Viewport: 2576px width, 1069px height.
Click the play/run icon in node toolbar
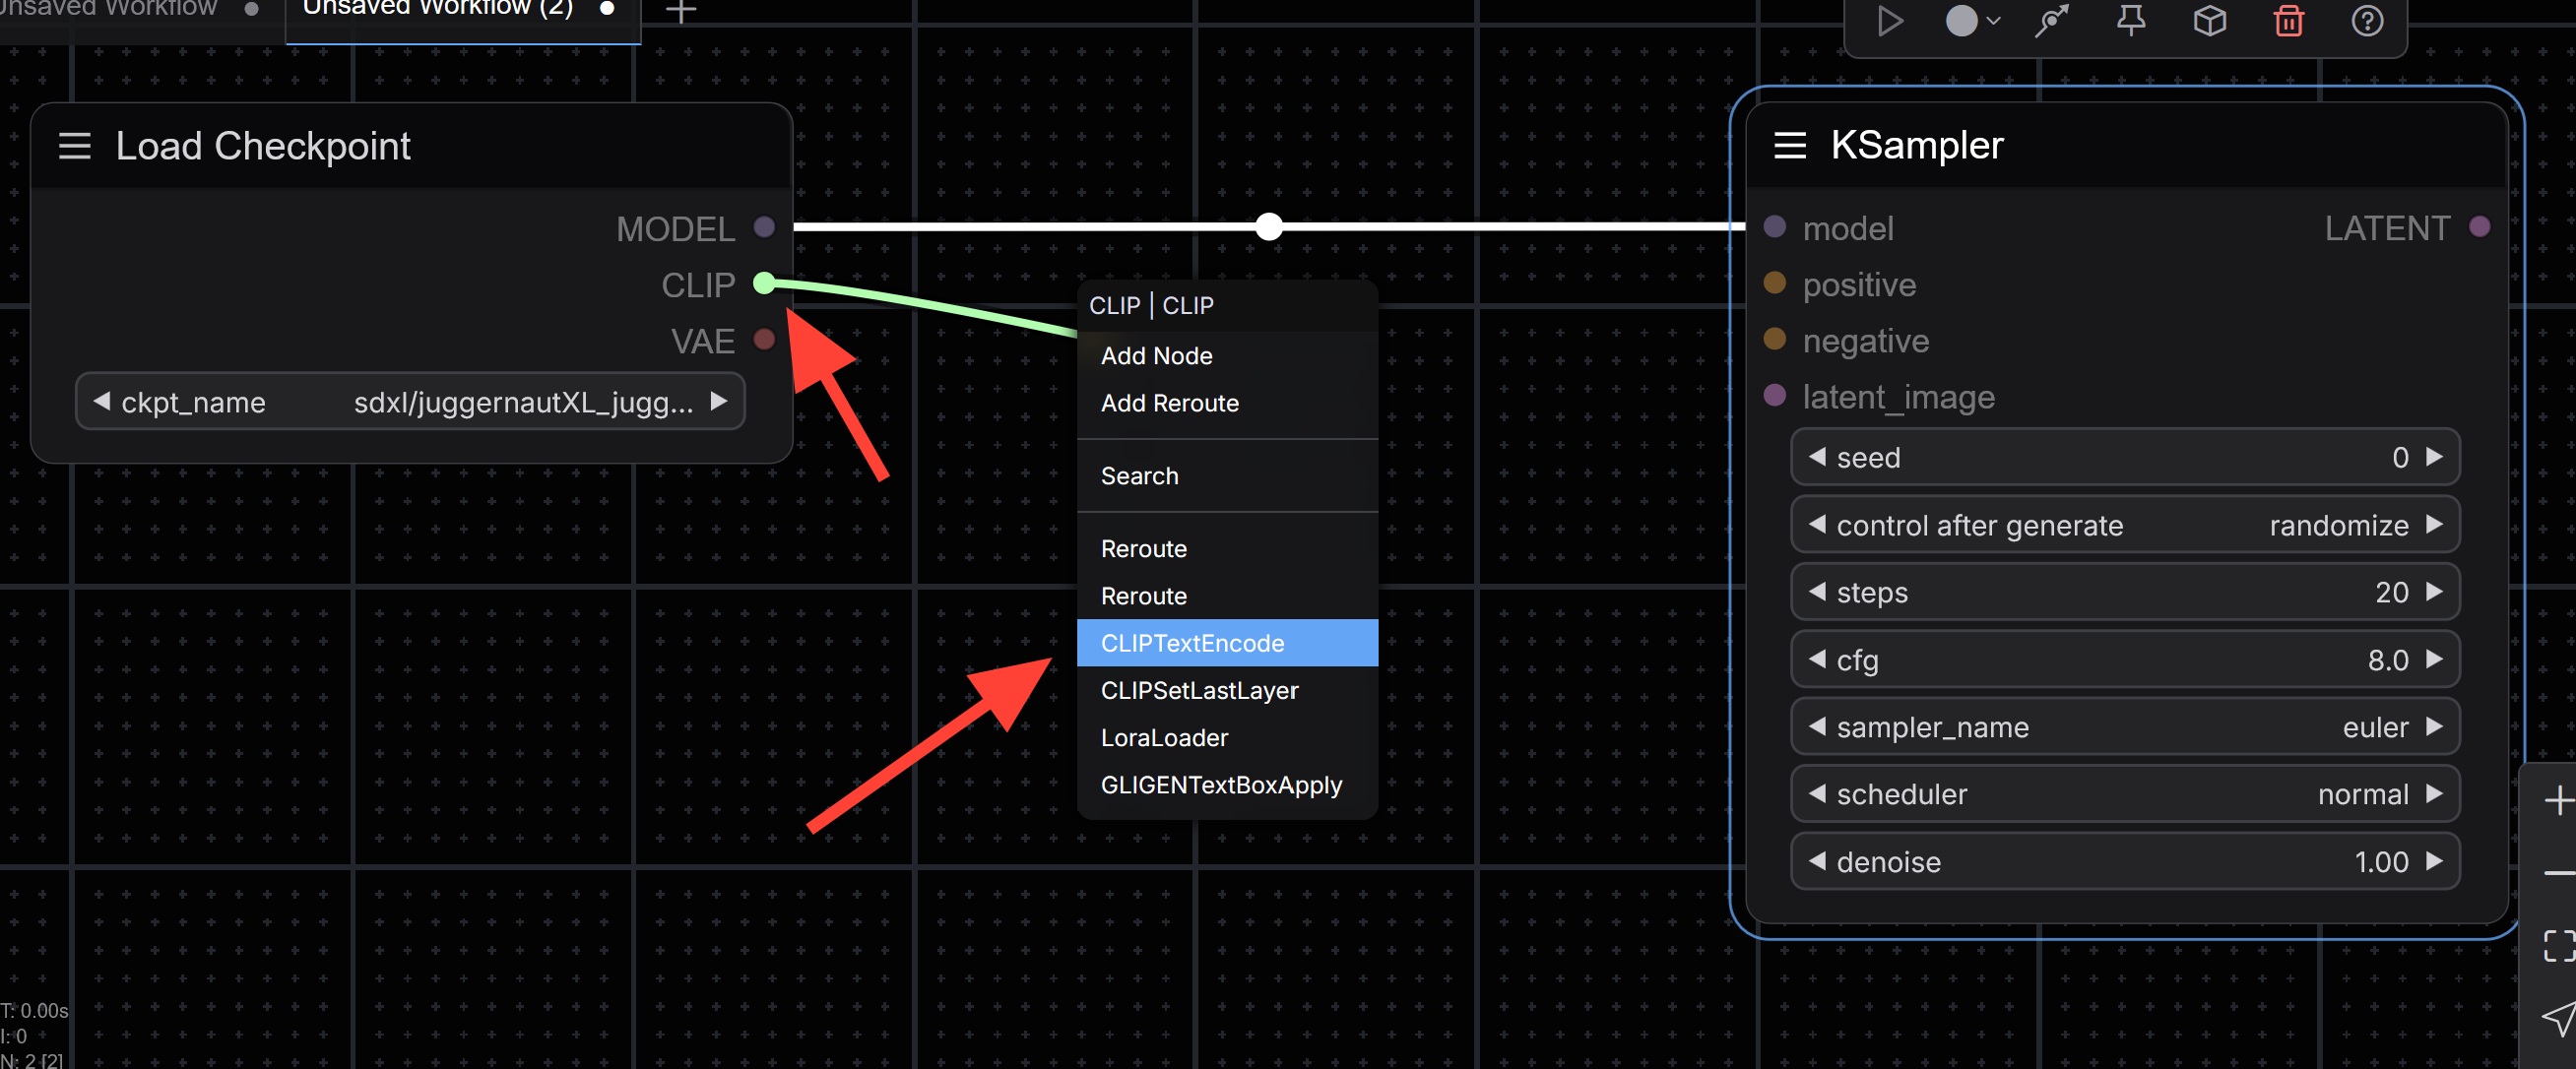tap(1889, 20)
